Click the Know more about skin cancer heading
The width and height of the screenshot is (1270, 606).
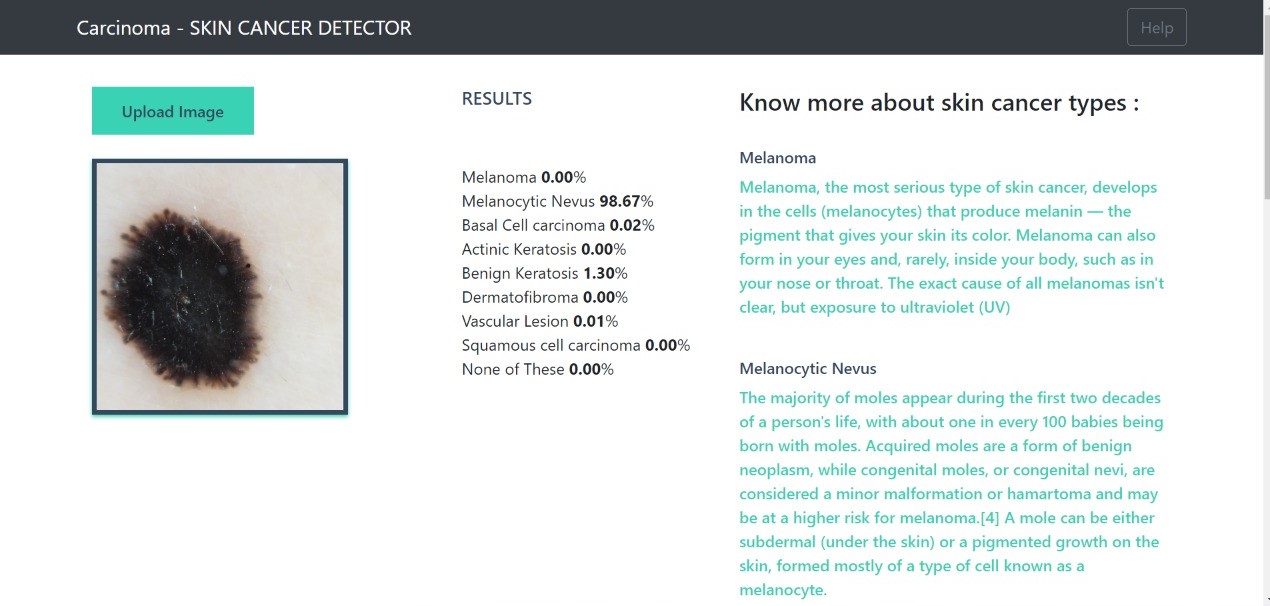point(940,102)
